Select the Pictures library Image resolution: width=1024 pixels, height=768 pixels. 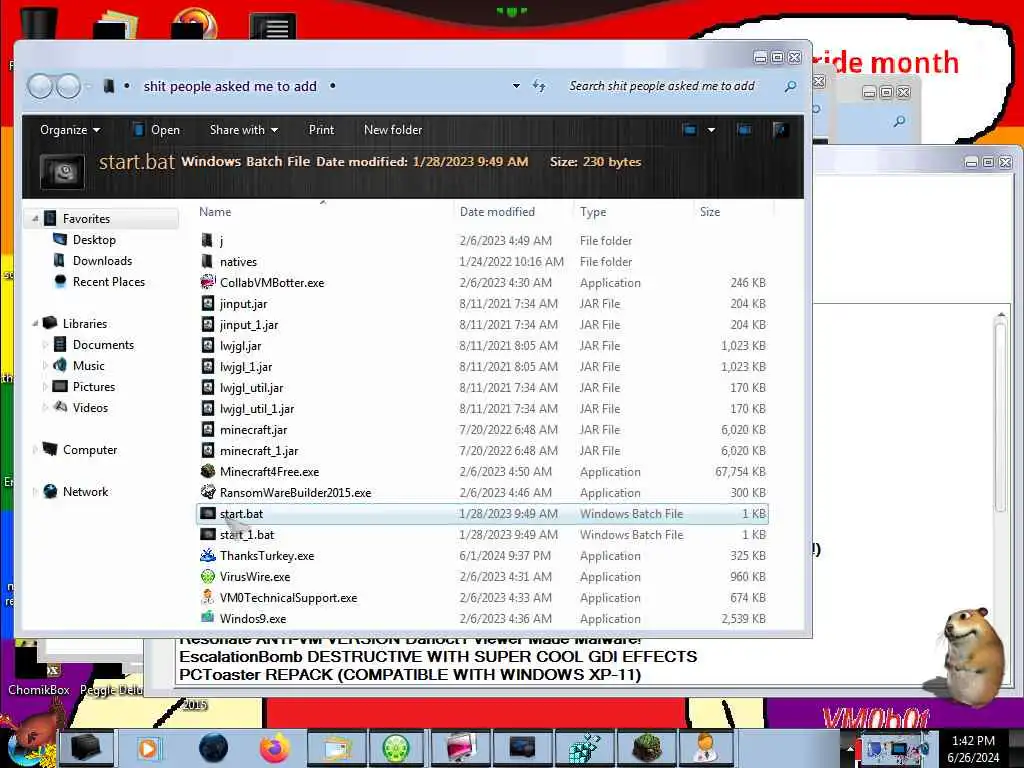(93, 387)
